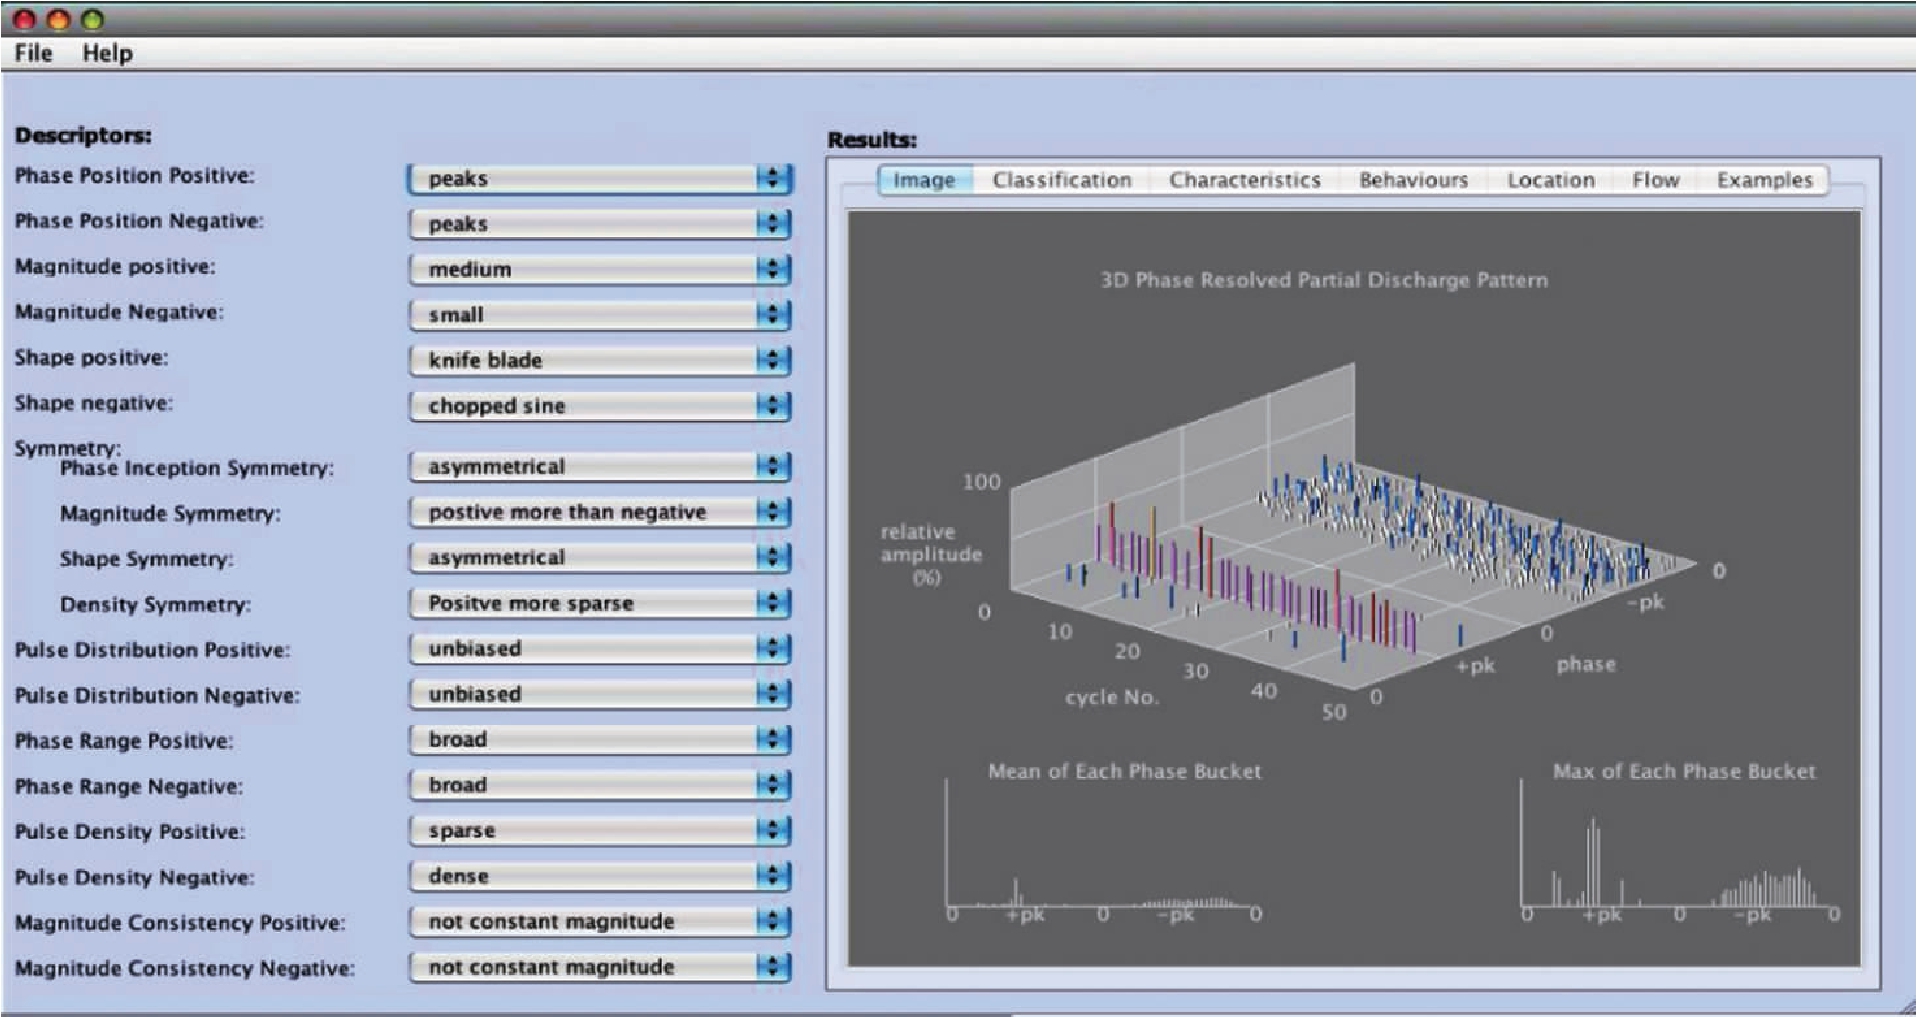The image size is (1917, 1017).
Task: Open the Characteristics tab
Action: (1244, 180)
